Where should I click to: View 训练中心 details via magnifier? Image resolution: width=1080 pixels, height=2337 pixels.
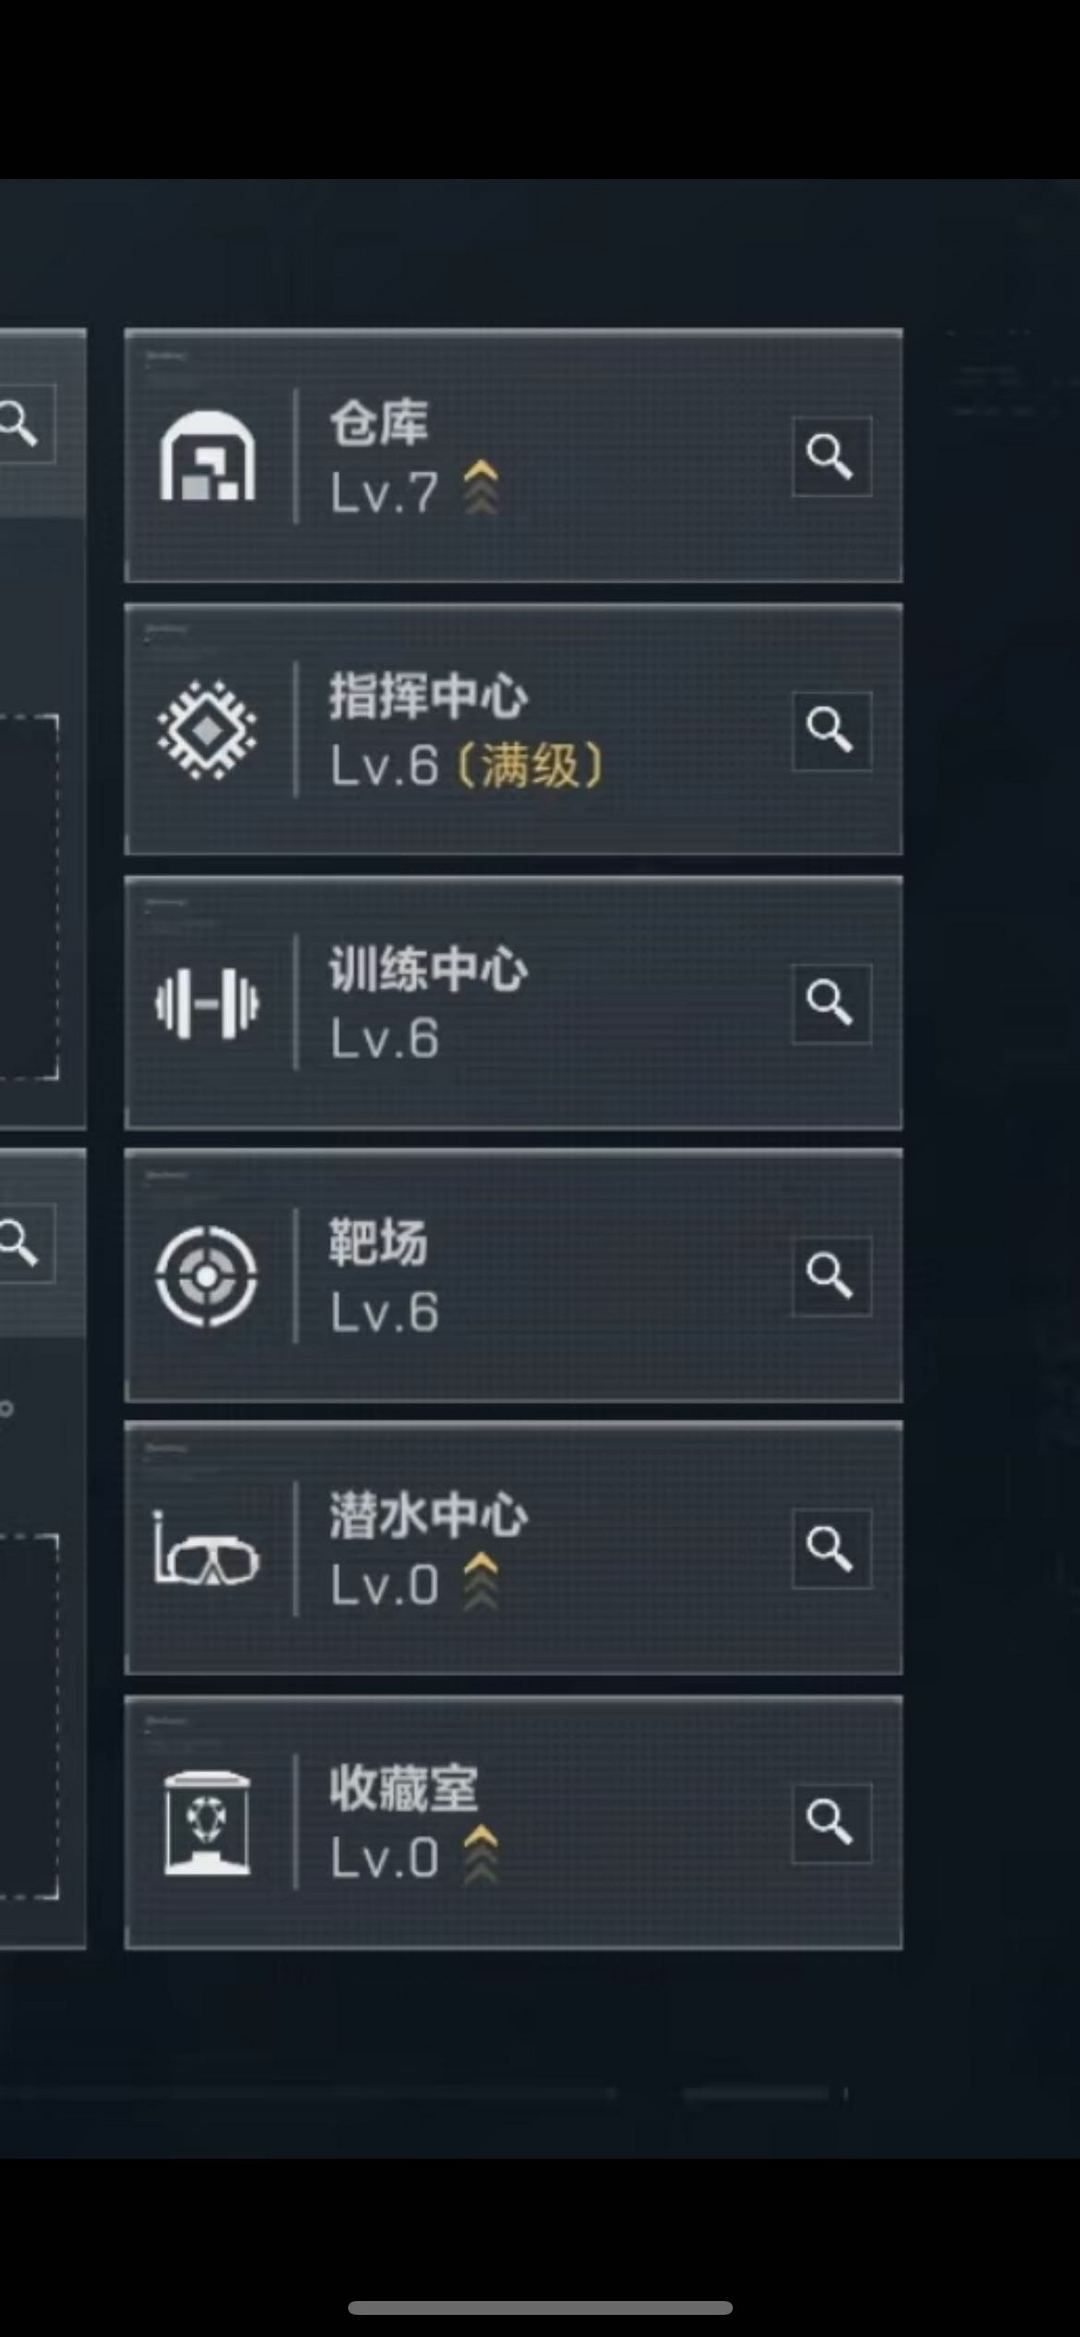click(x=831, y=1003)
